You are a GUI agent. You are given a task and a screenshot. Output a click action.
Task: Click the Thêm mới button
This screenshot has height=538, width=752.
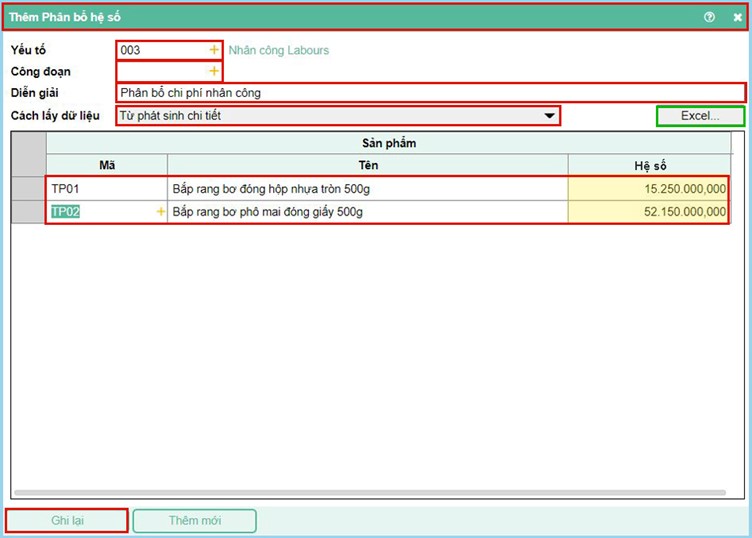(194, 521)
